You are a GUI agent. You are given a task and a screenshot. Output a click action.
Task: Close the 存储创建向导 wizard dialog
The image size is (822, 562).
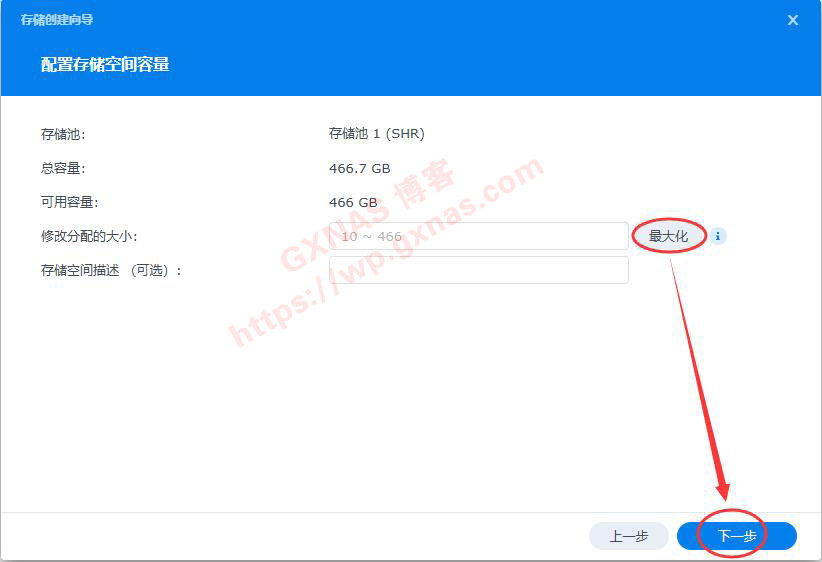point(793,20)
